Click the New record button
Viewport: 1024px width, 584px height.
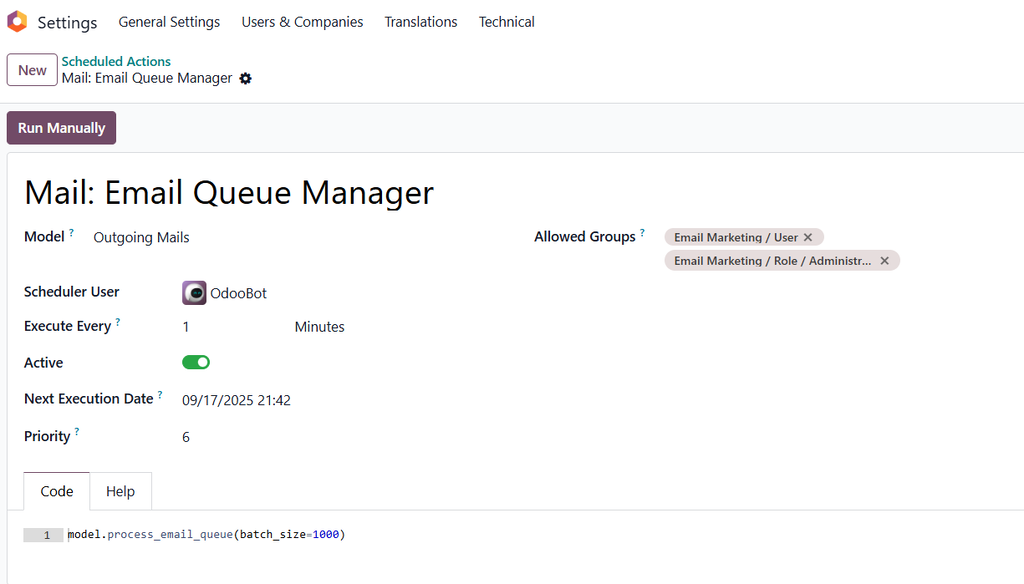(32, 70)
